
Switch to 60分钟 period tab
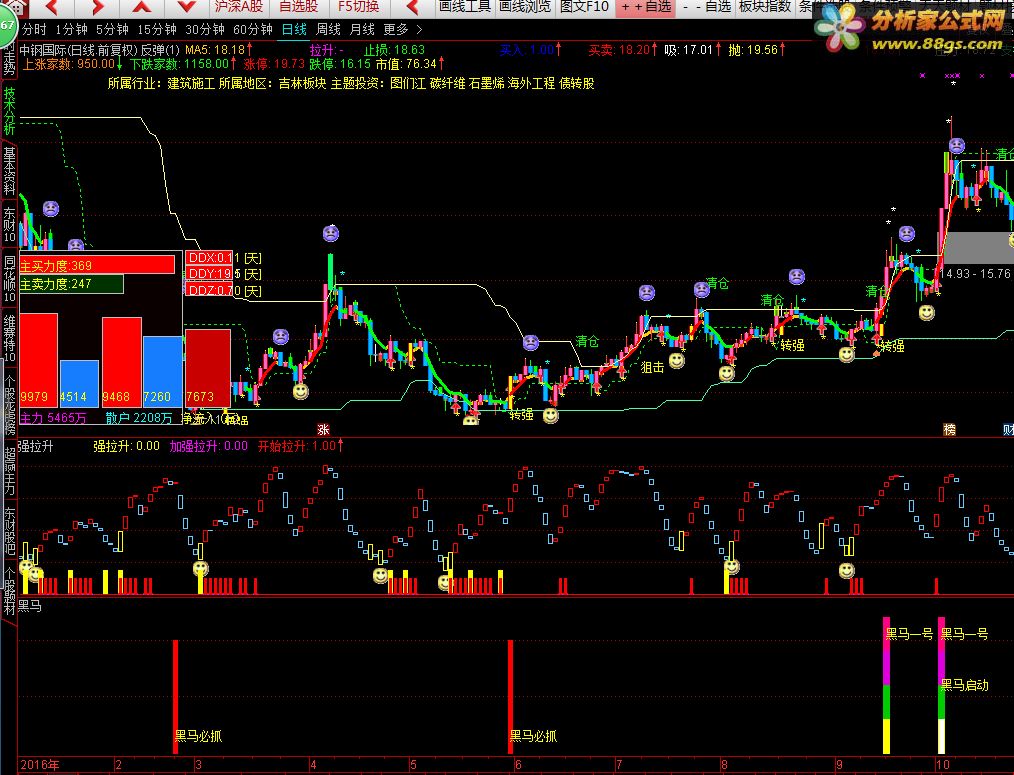tap(252, 30)
